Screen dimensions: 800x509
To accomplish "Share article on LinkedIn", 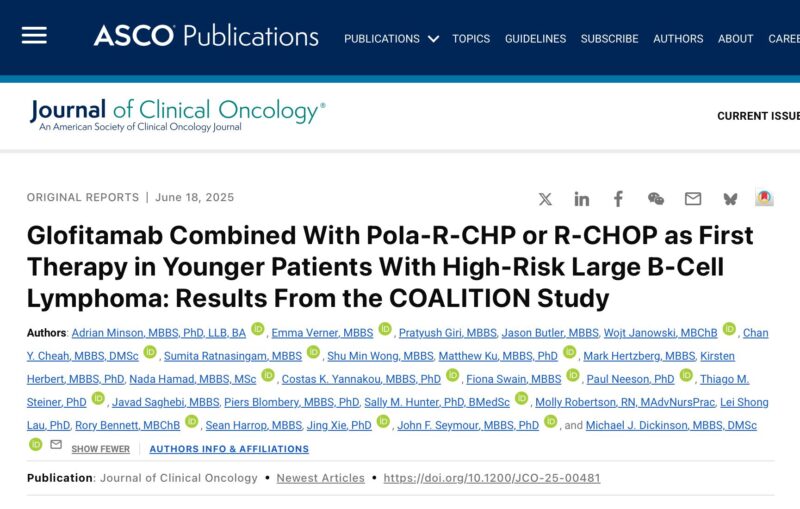I will click(582, 199).
